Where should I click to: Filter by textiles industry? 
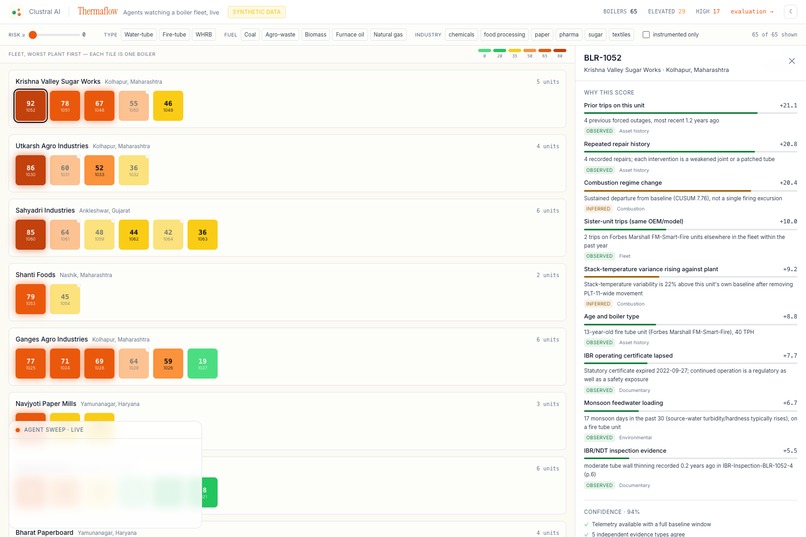621,34
